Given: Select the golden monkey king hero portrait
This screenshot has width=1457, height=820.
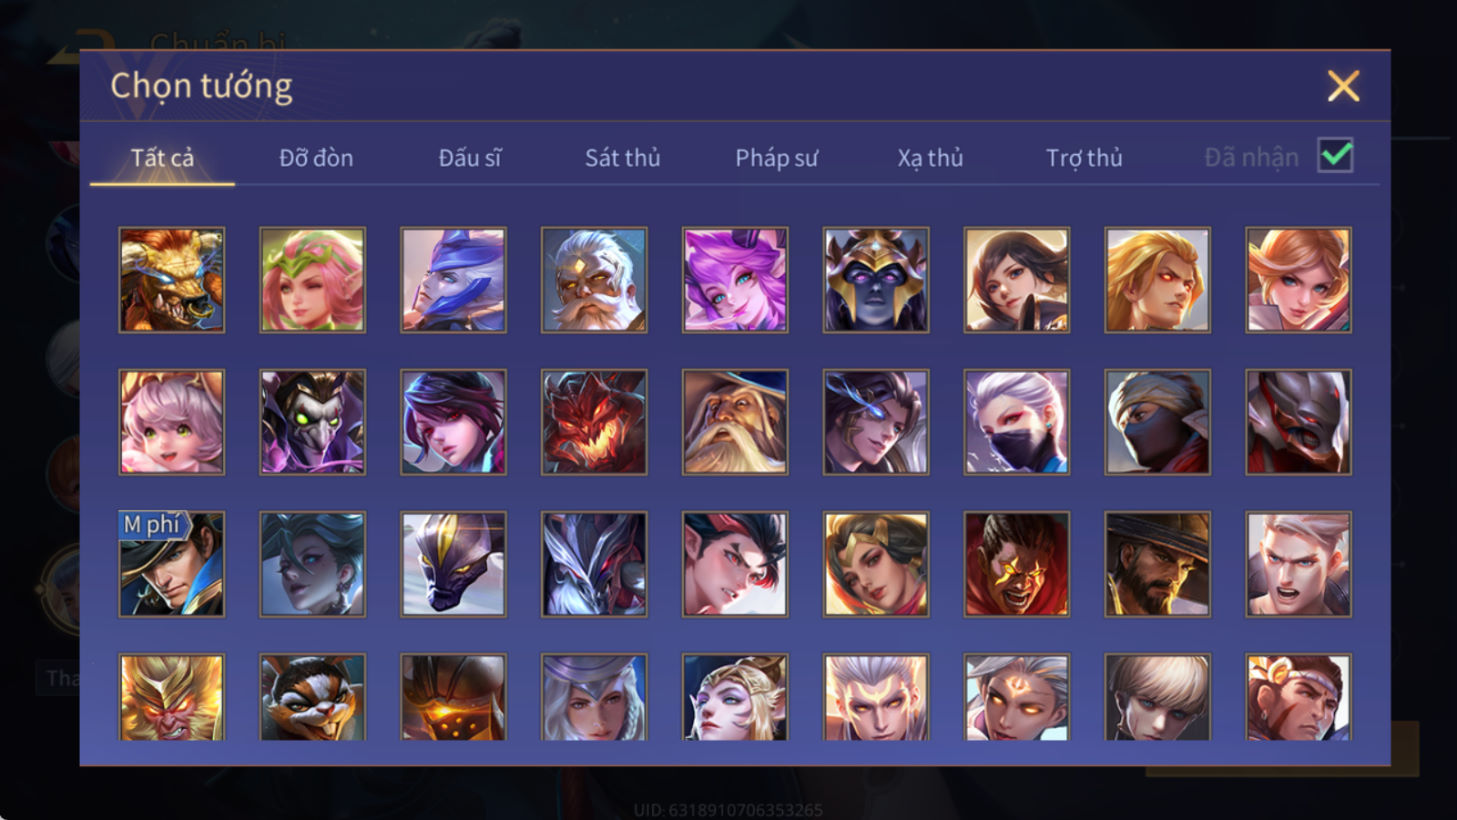Looking at the screenshot, I should pyautogui.click(x=172, y=697).
